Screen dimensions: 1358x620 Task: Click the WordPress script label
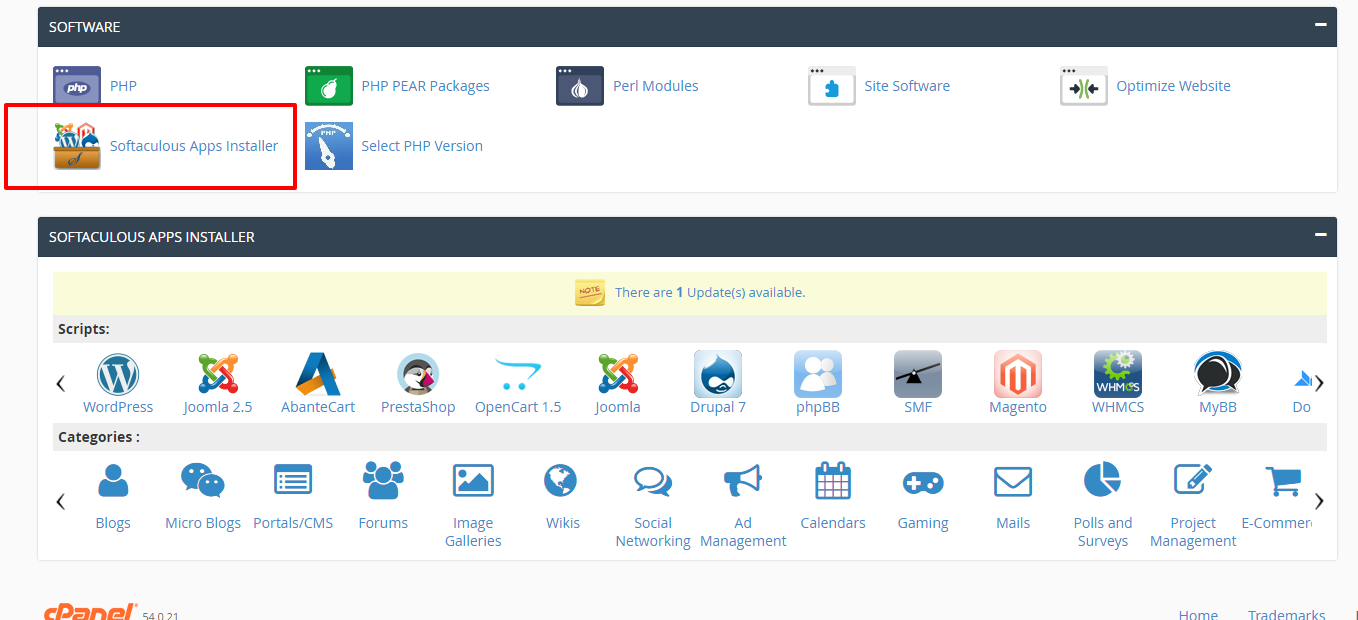point(118,407)
